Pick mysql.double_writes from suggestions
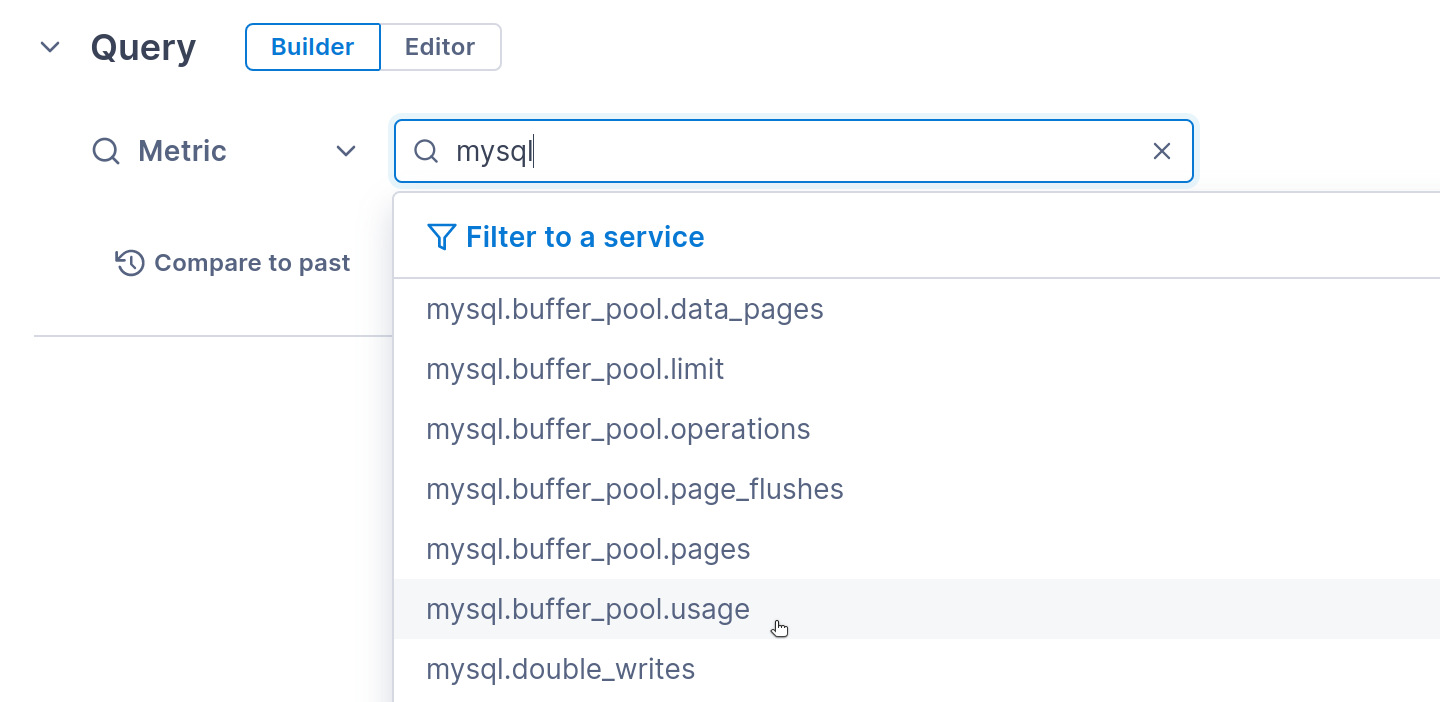 (x=560, y=669)
